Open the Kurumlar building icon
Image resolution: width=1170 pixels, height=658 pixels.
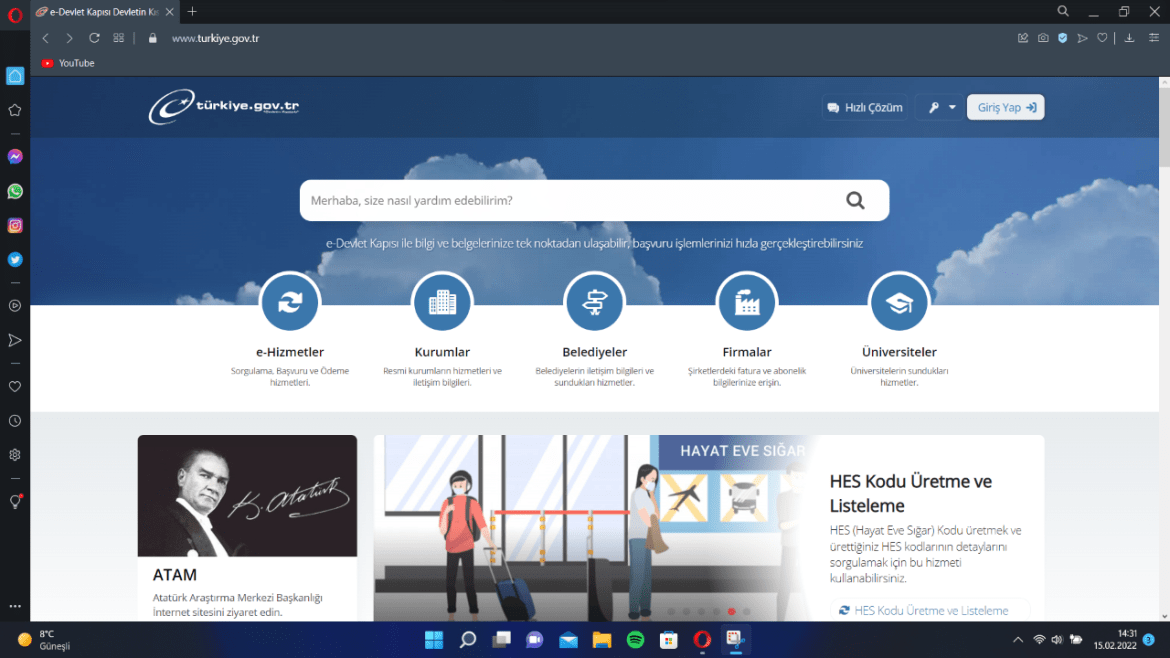[442, 302]
